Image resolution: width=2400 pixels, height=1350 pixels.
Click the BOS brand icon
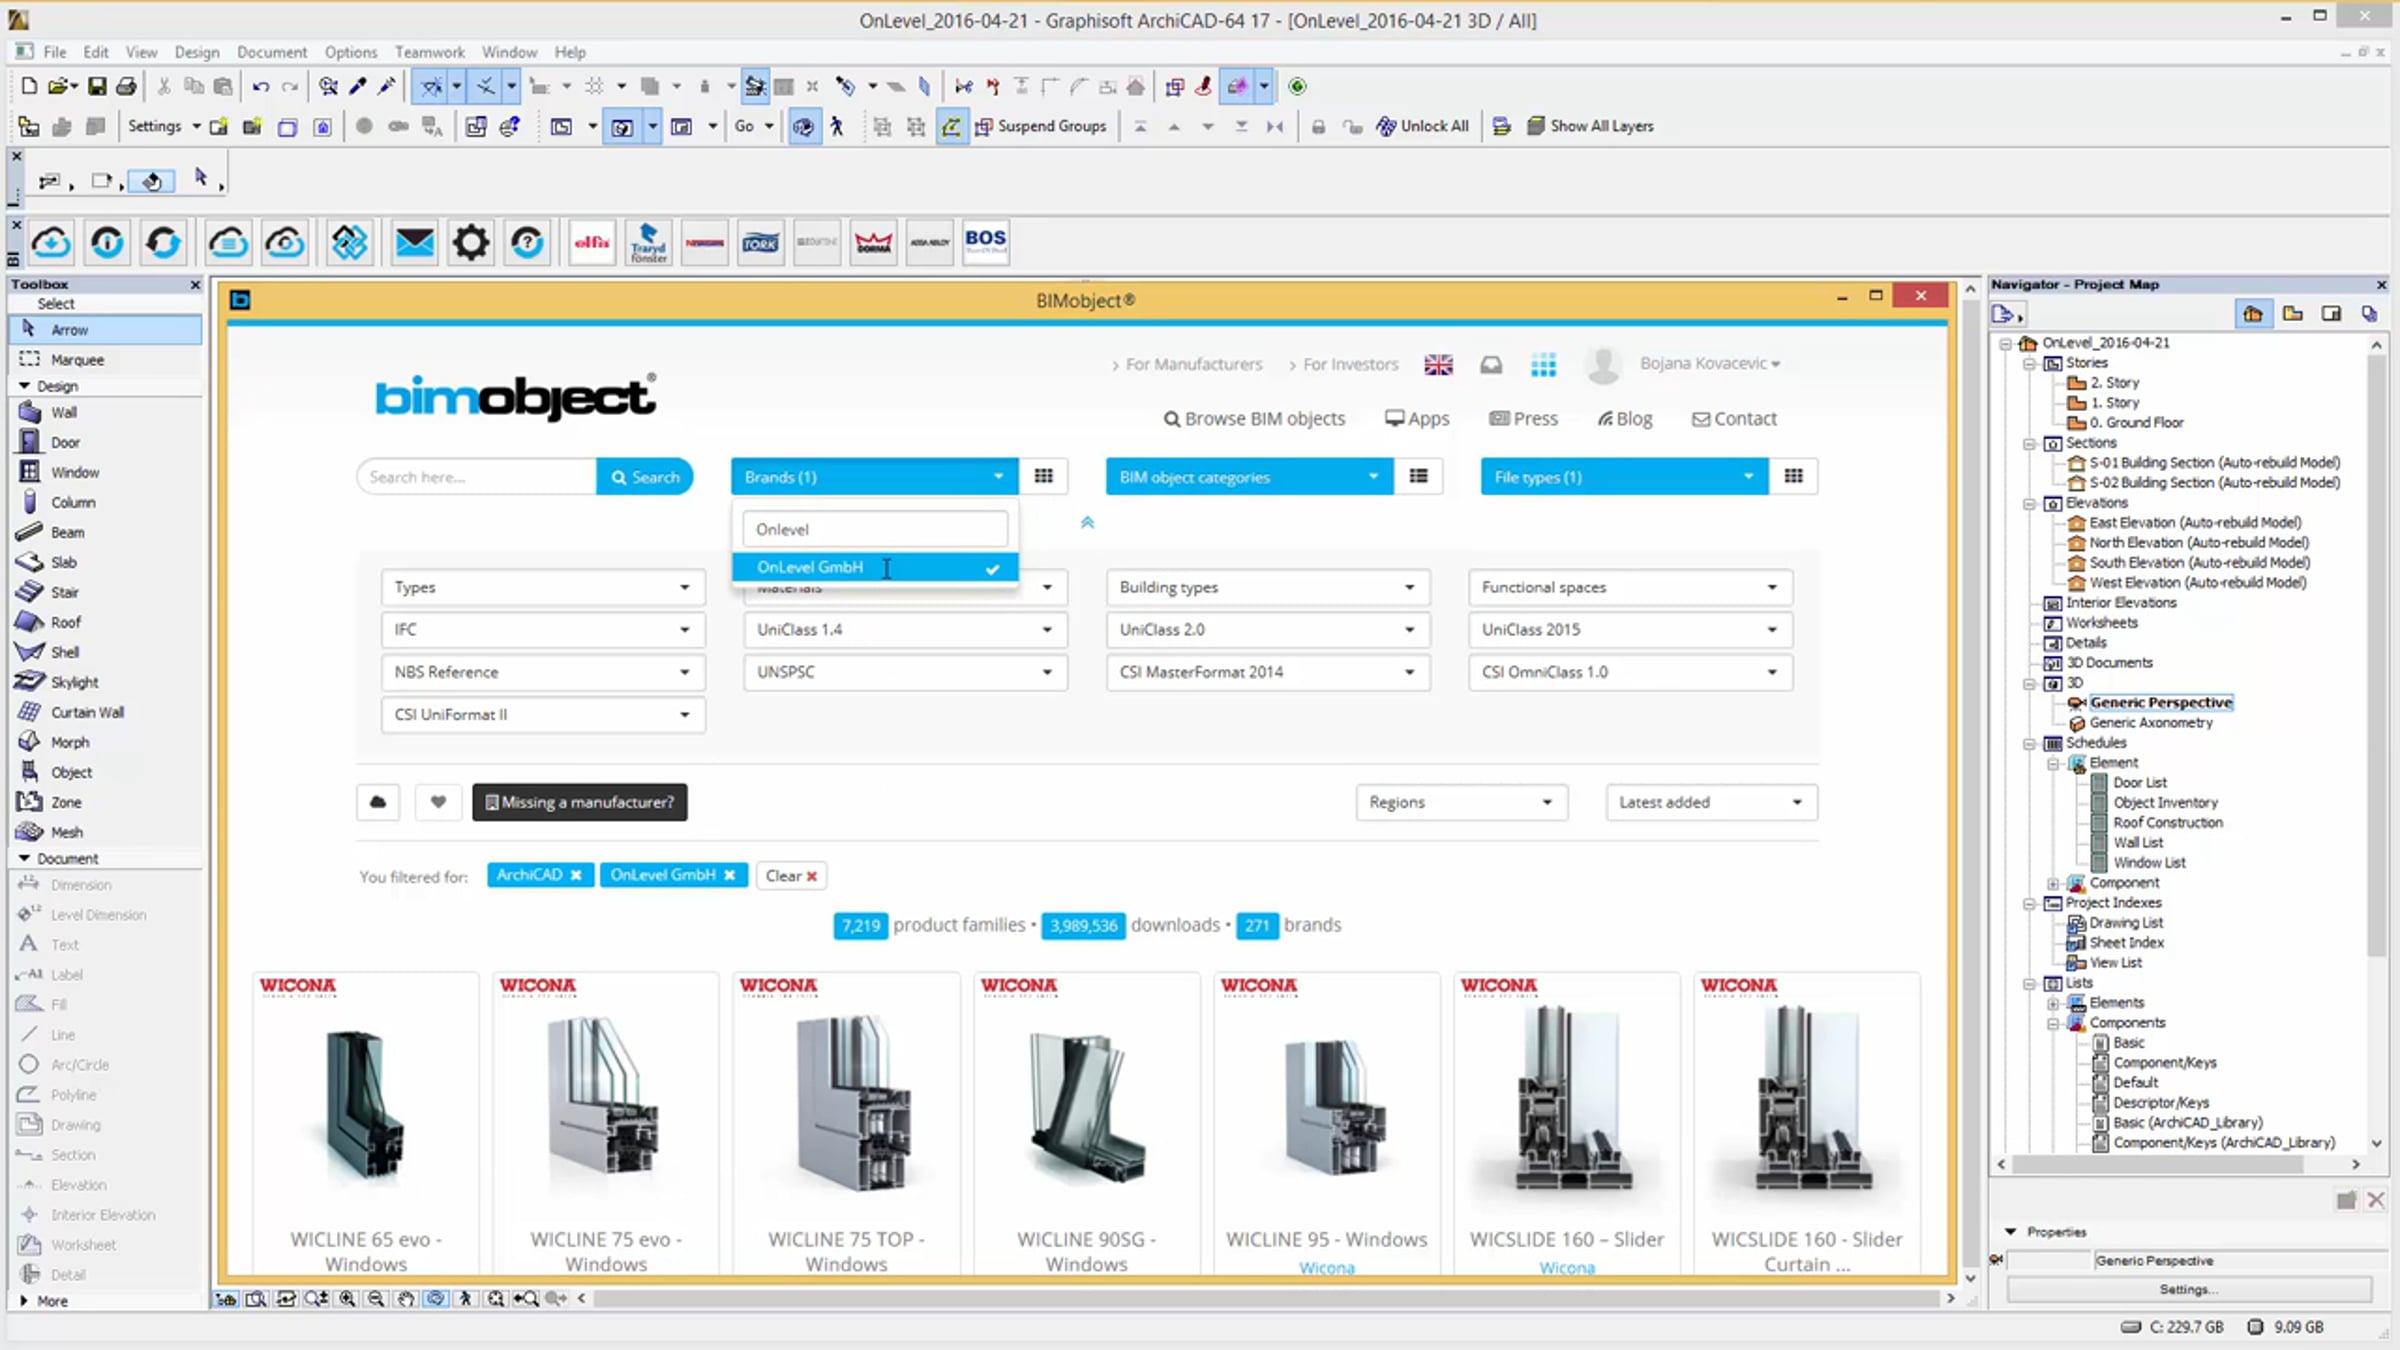click(985, 242)
